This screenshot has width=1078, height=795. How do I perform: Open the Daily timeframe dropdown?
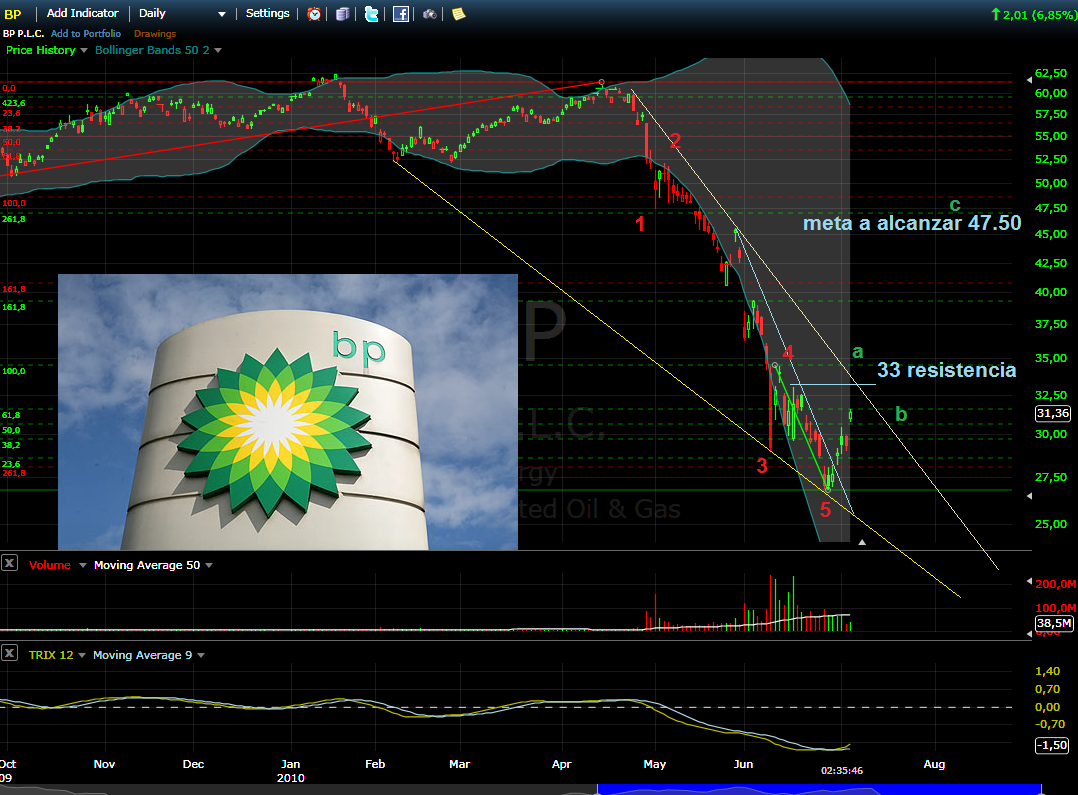pyautogui.click(x=182, y=14)
